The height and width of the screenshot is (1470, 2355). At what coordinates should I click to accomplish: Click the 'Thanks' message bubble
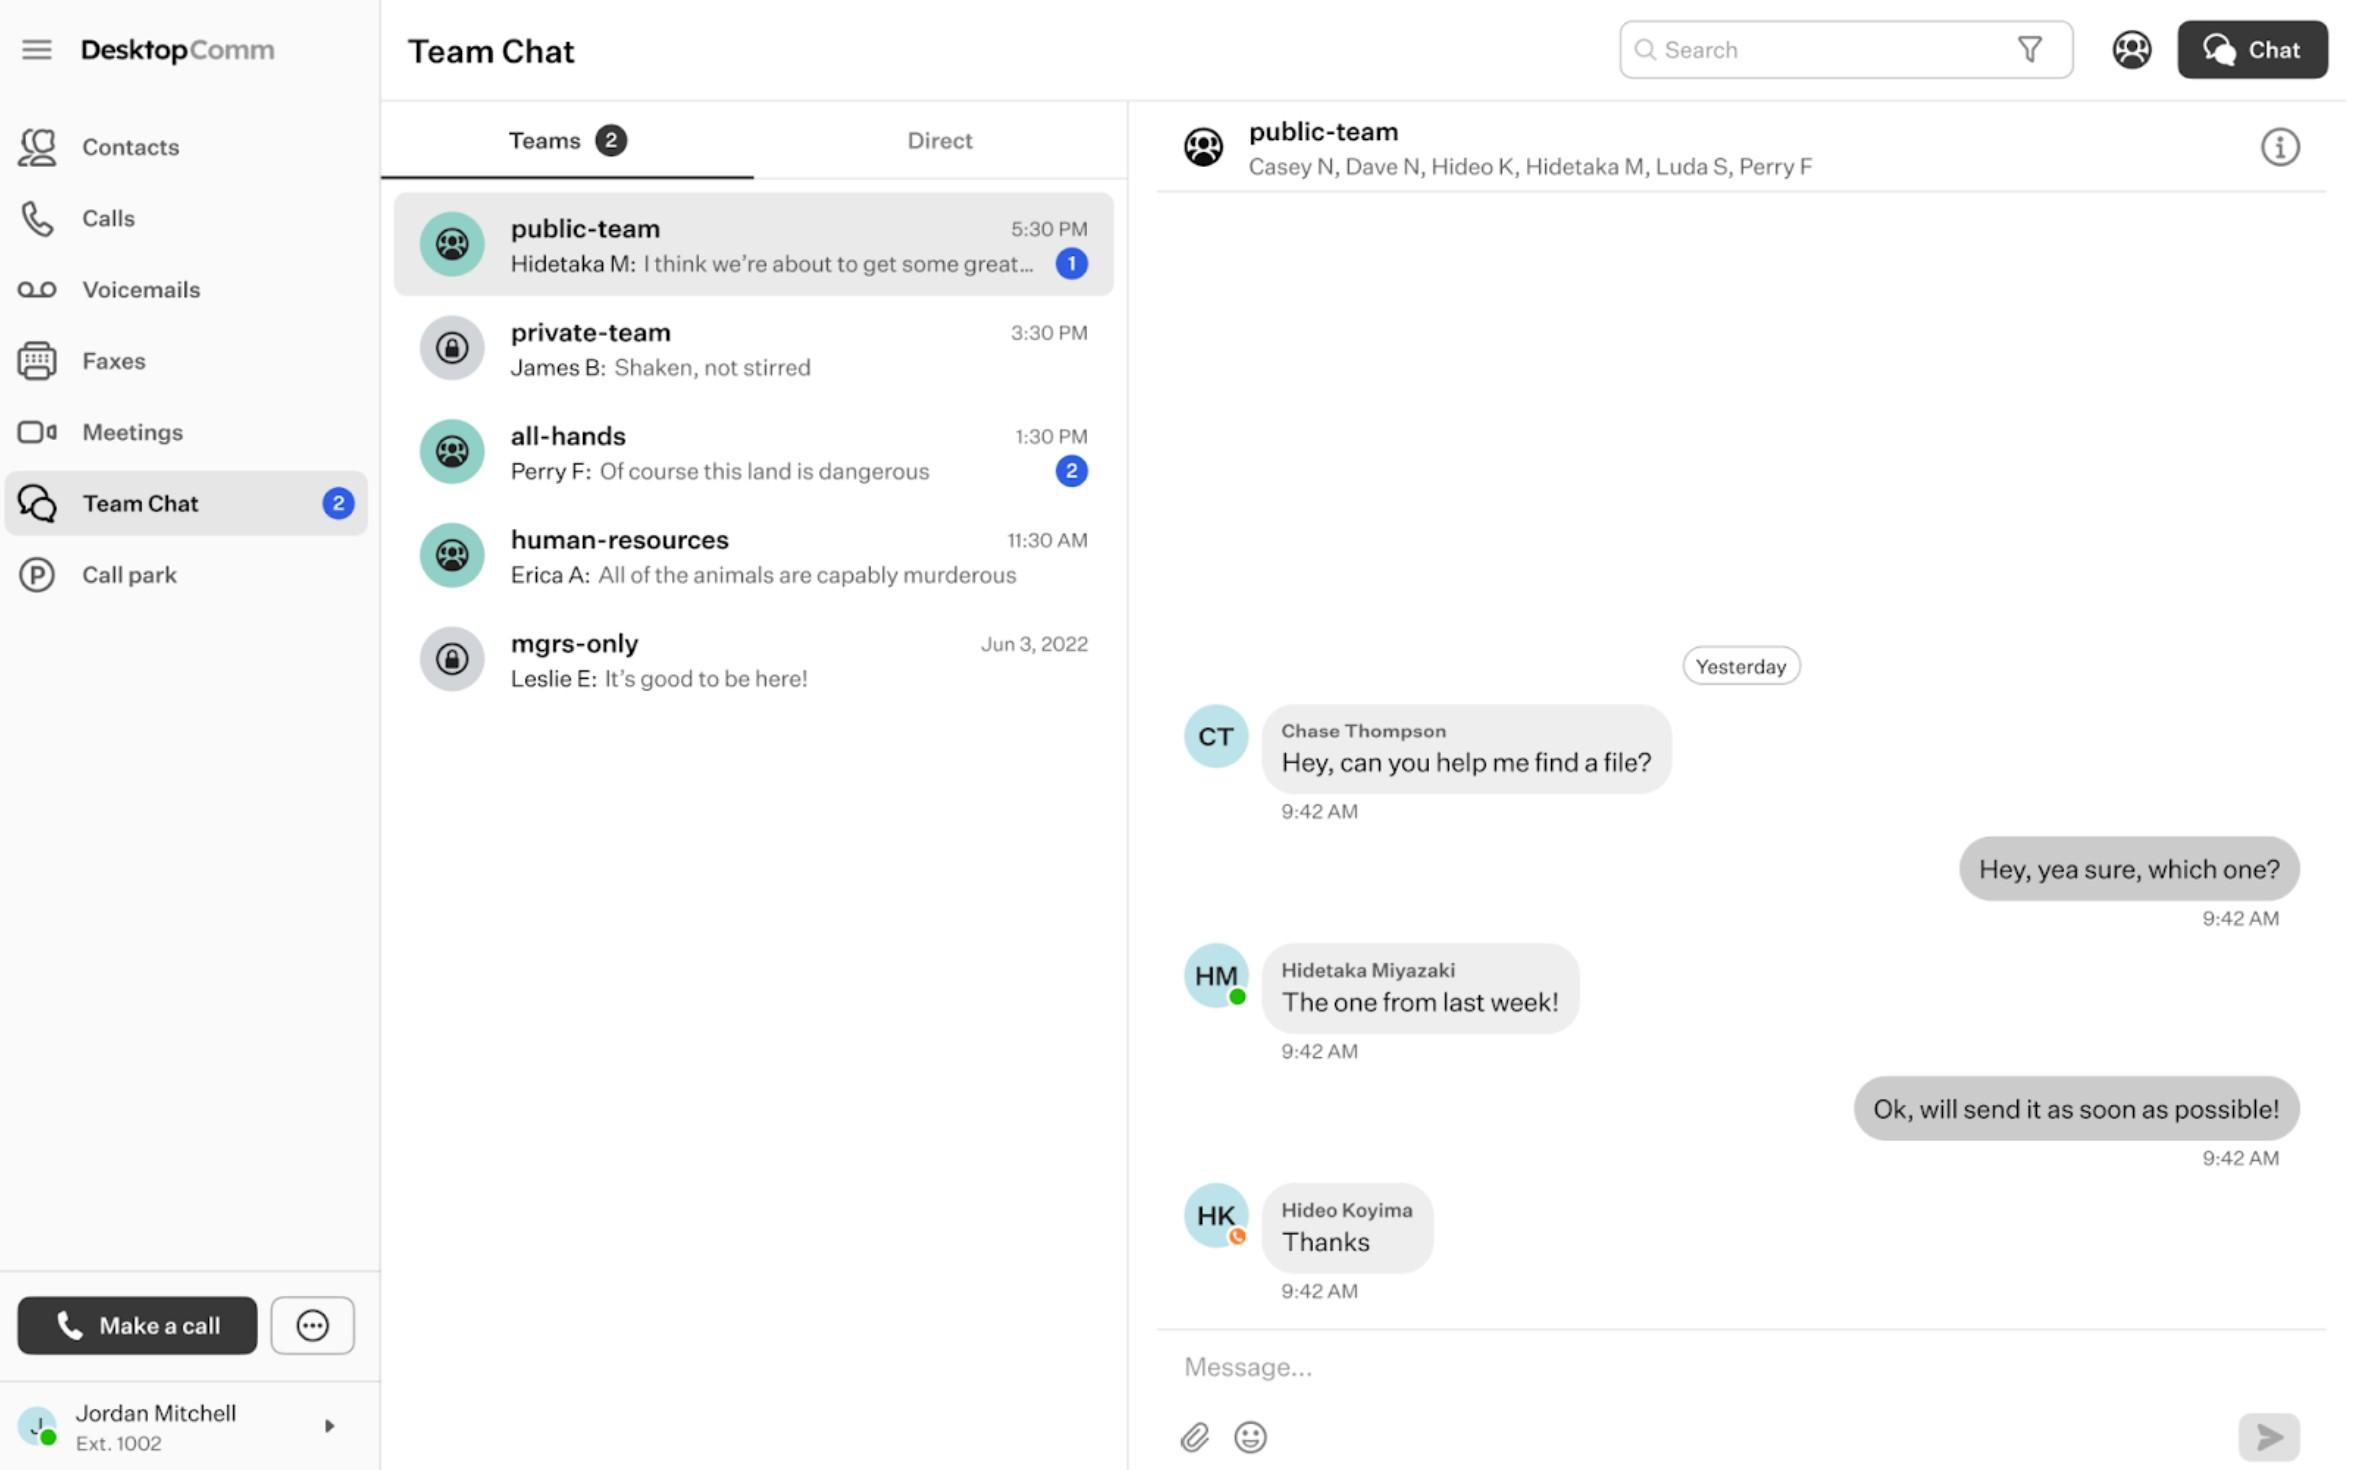point(1347,1228)
